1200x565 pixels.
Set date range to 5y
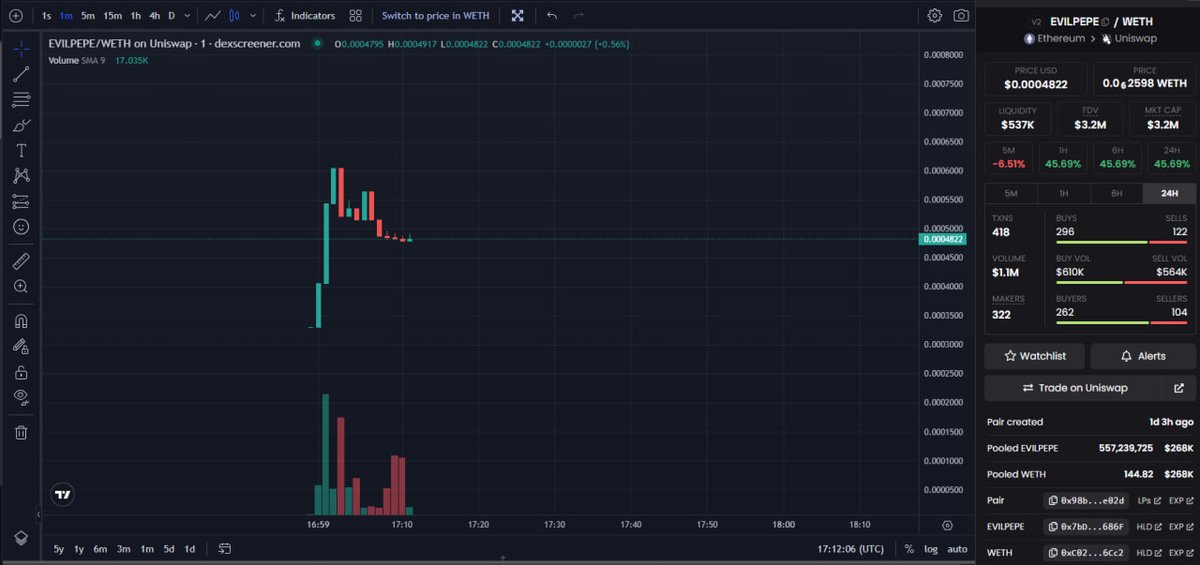[x=59, y=548]
